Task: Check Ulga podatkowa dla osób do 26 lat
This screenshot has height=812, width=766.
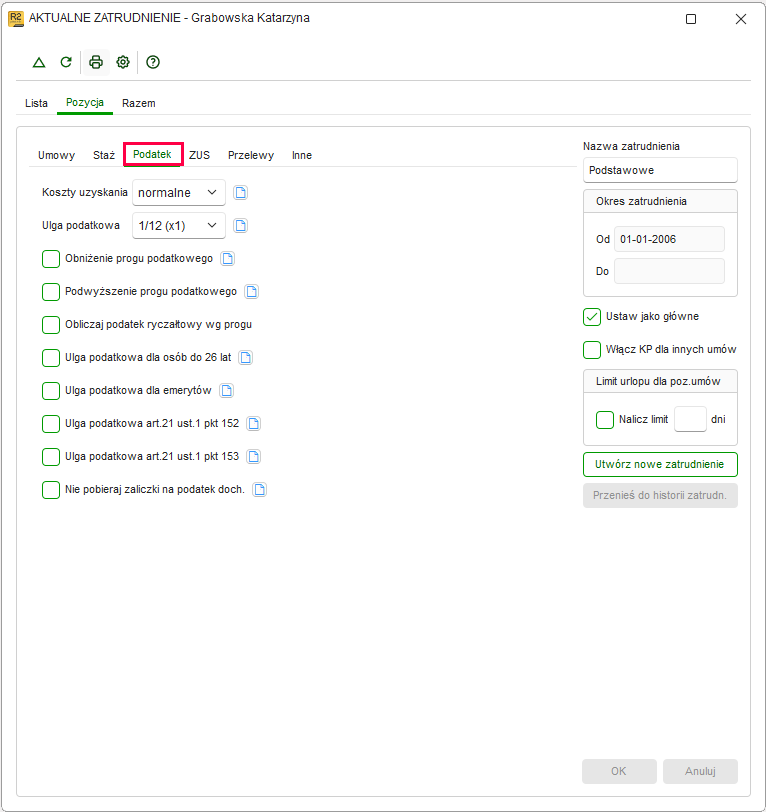Action: coord(51,357)
